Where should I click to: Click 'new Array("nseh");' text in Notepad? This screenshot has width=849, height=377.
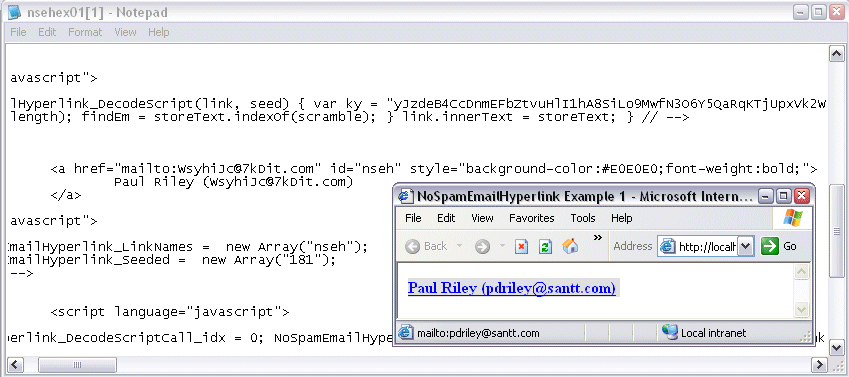(297, 247)
